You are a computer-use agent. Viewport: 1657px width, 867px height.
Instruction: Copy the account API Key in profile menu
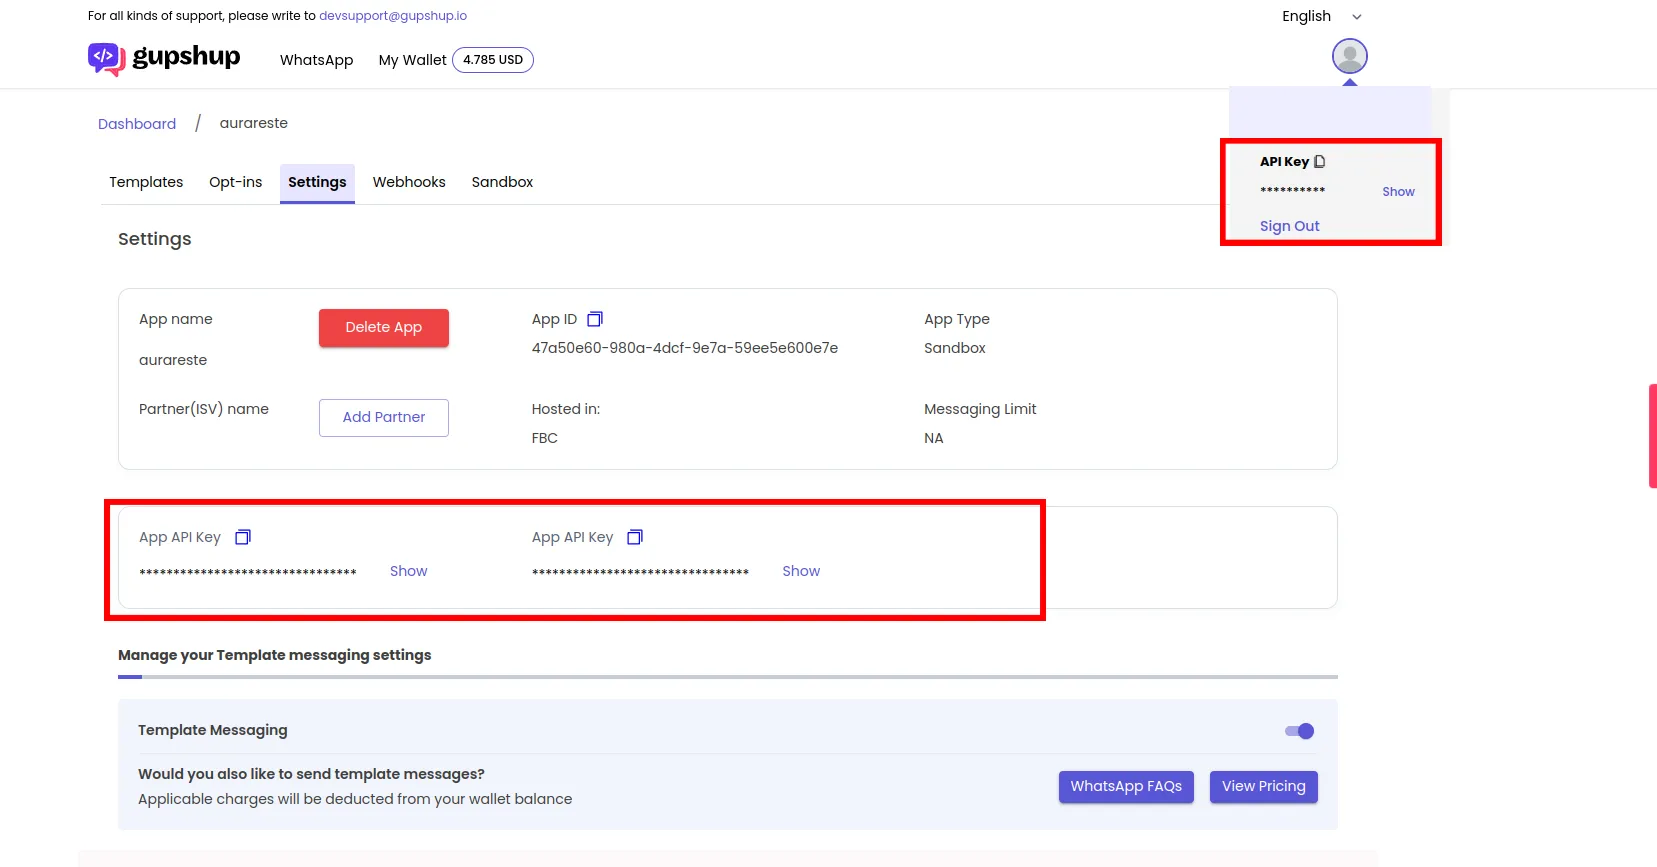[1320, 161]
